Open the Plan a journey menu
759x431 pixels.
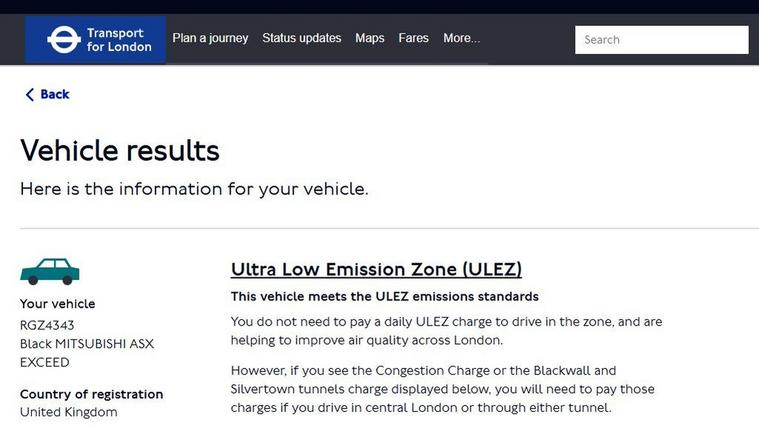tap(210, 38)
